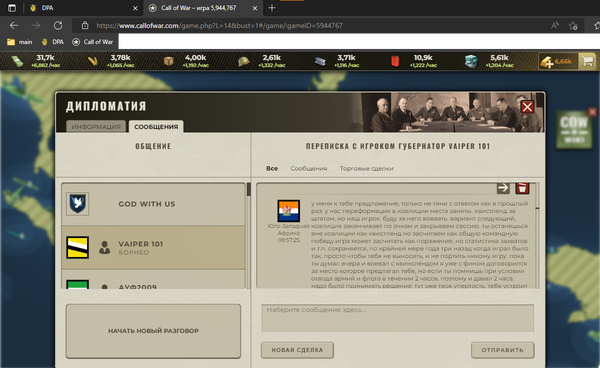Filter by Торговые сделки
Image resolution: width=600 pixels, height=368 pixels.
pos(366,168)
